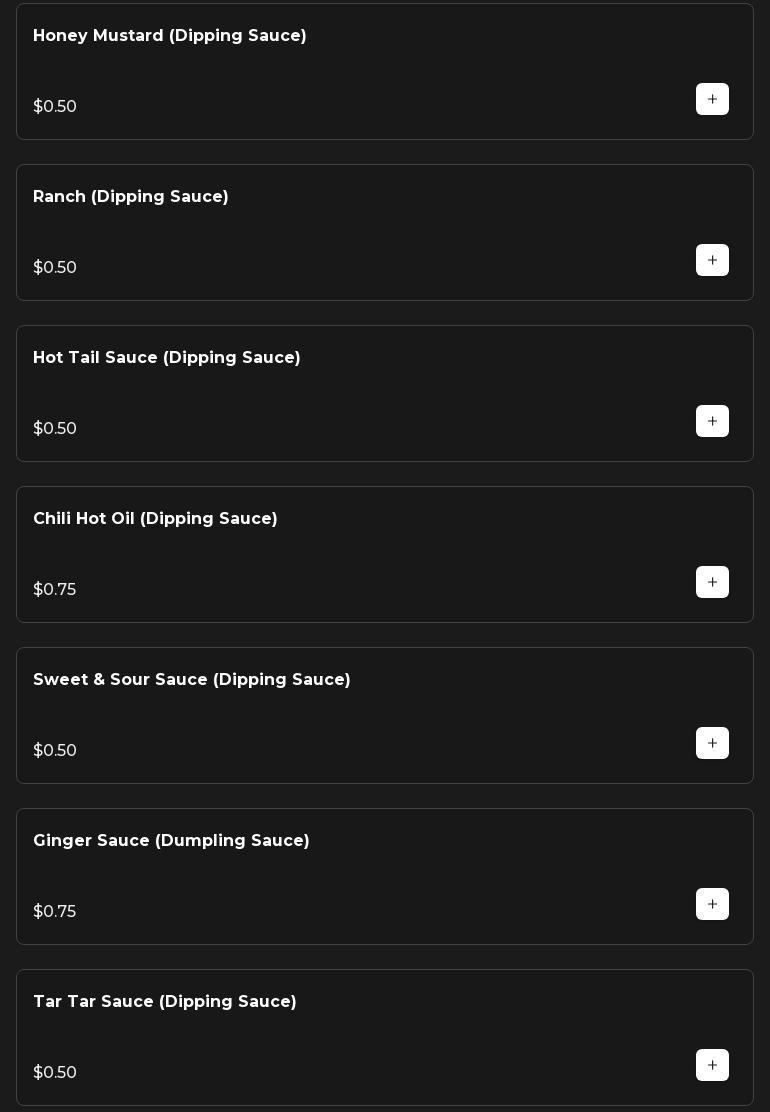Click the Hot Tail Sauce item title
This screenshot has height=1112, width=770.
(167, 358)
